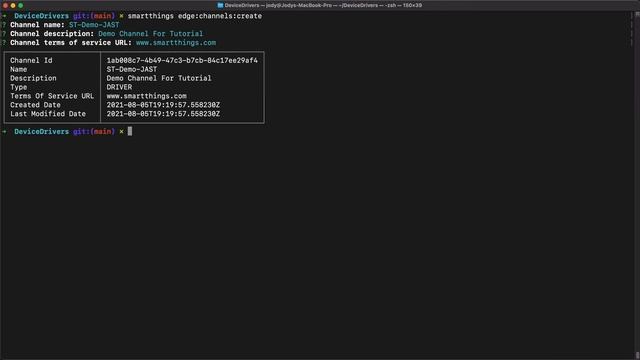Click the 'Last Modified Date' row label

coord(48,114)
